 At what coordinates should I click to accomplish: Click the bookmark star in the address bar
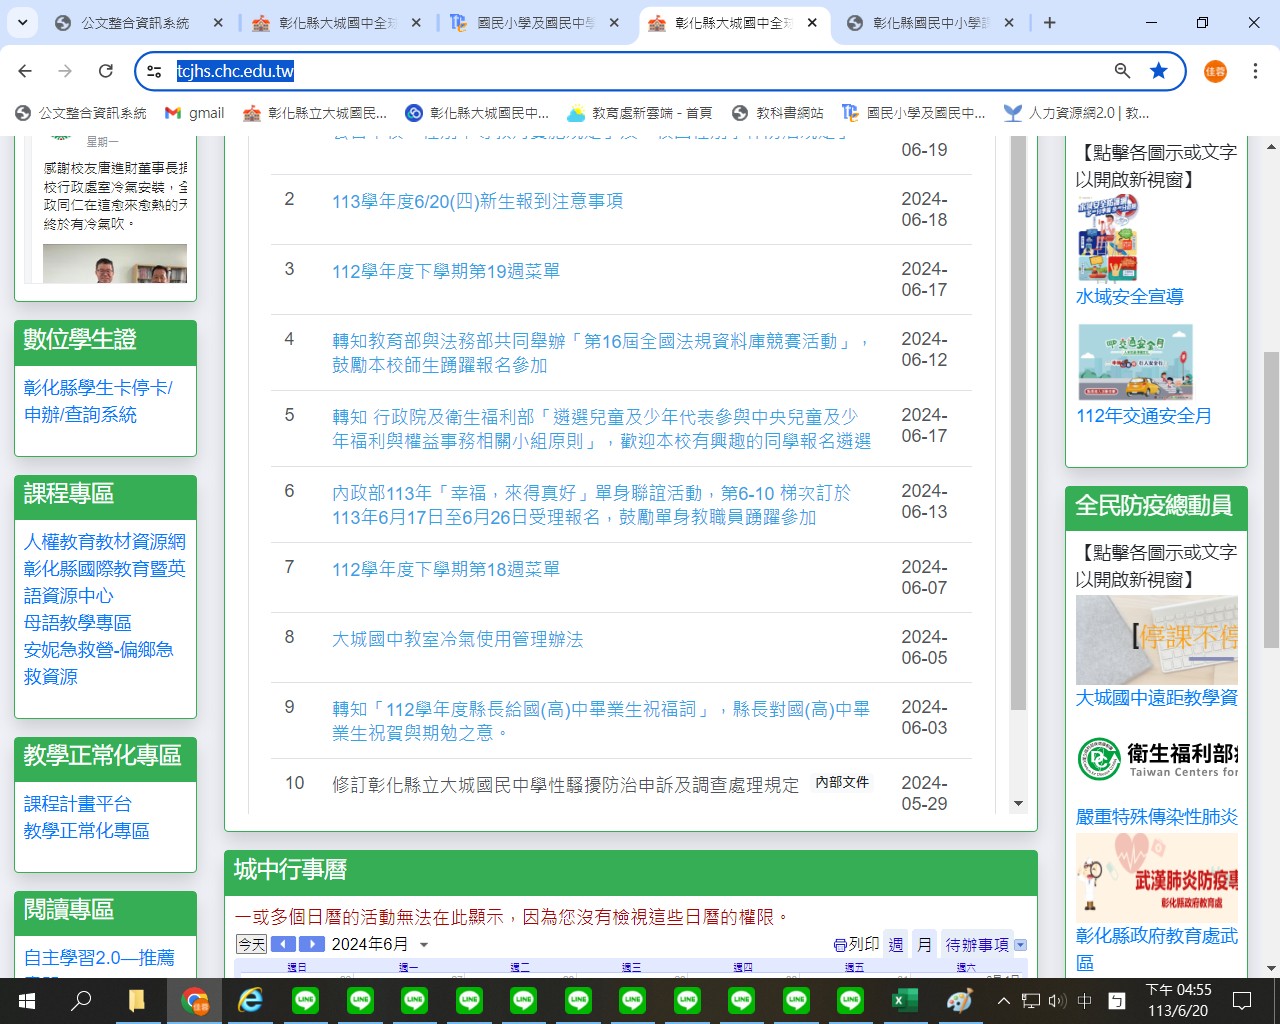point(1159,71)
